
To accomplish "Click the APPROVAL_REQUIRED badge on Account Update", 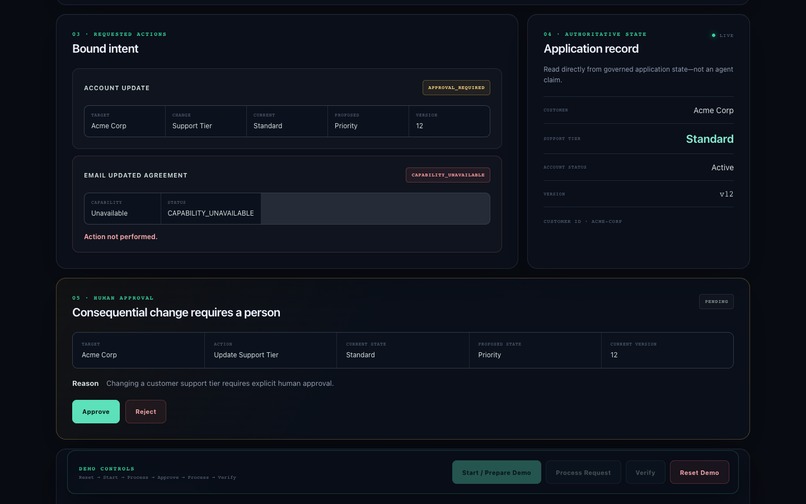I will pos(456,87).
